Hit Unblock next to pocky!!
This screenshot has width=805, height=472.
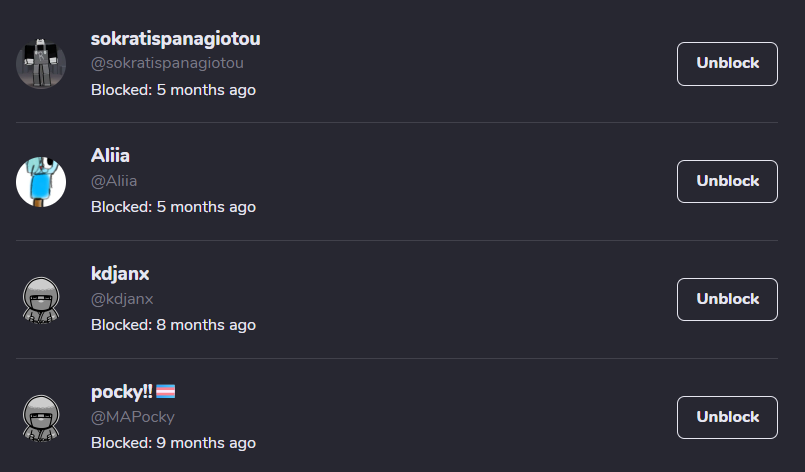(727, 417)
